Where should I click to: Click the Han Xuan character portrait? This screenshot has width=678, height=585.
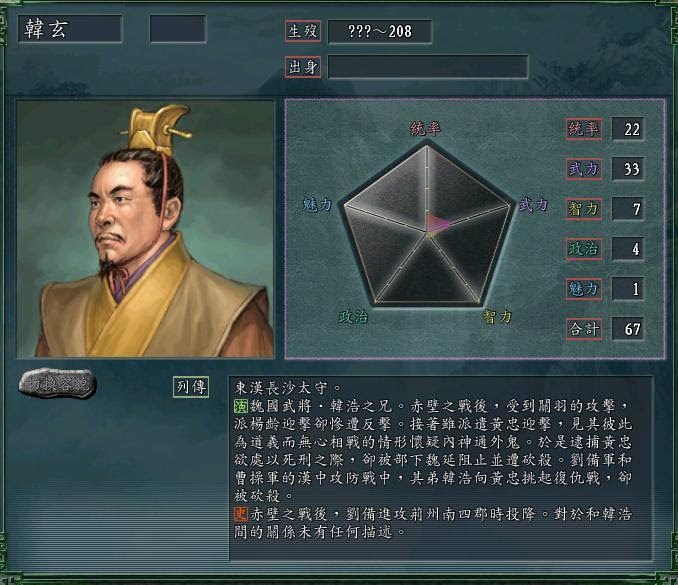(x=145, y=229)
